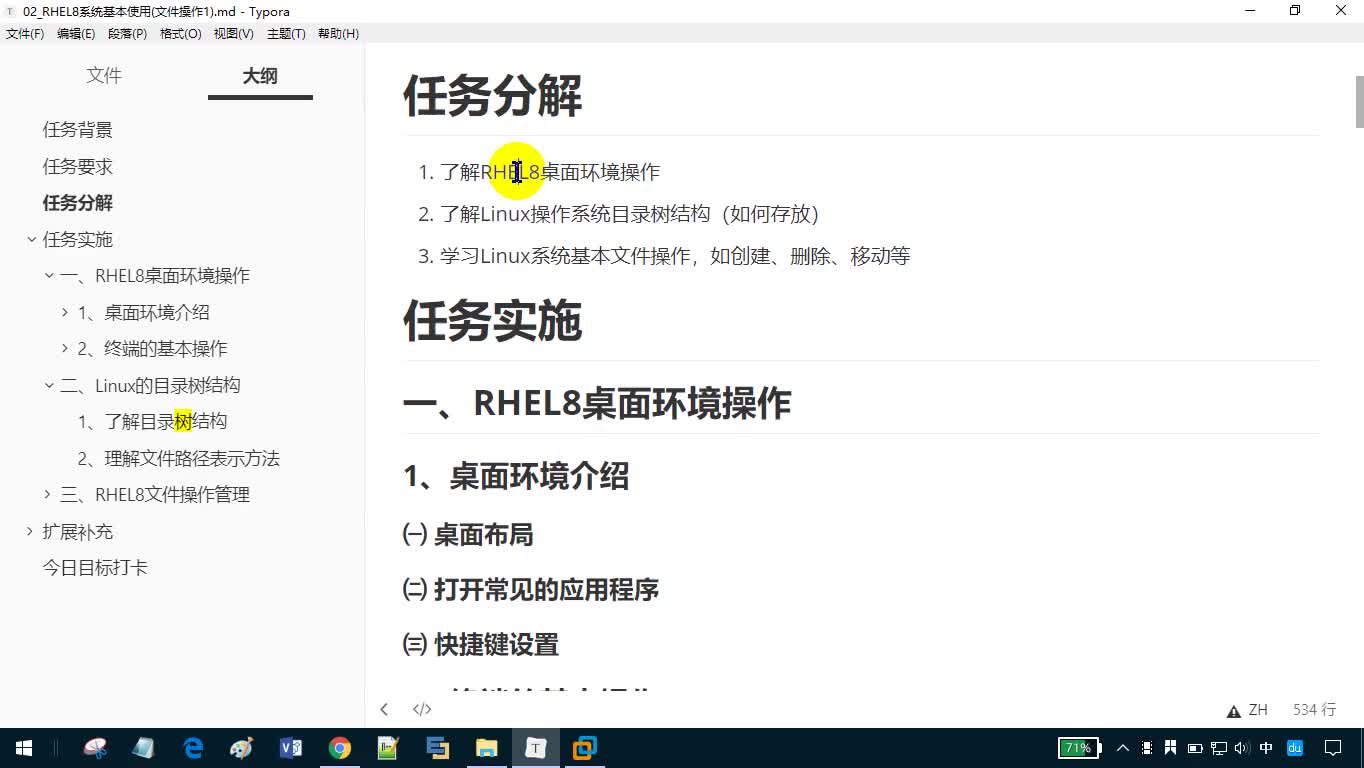Click the 任务分解 heading in the document

pyautogui.click(x=492, y=97)
